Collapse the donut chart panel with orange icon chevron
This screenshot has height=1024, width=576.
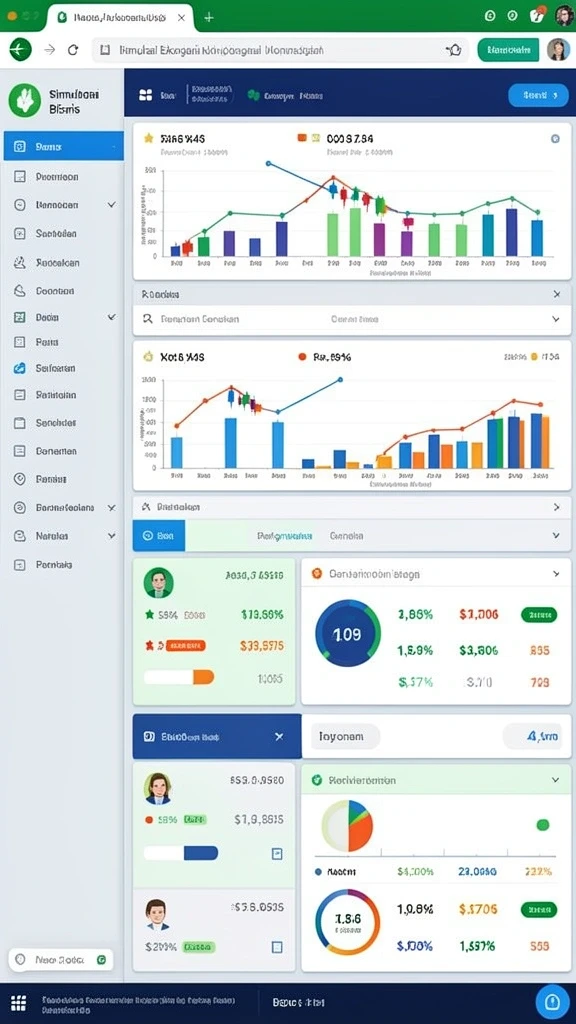click(556, 573)
